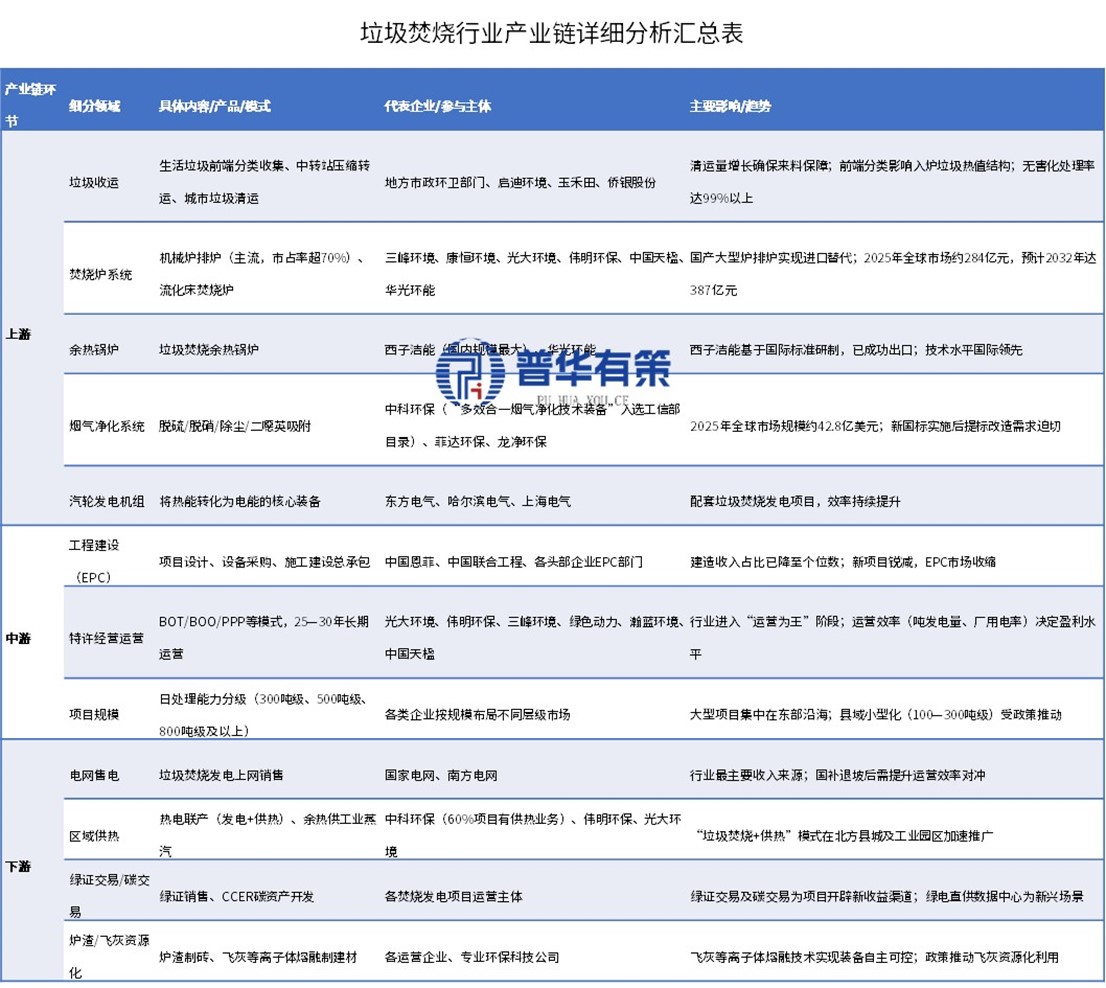Click the '下游' row group label

pos(18,867)
